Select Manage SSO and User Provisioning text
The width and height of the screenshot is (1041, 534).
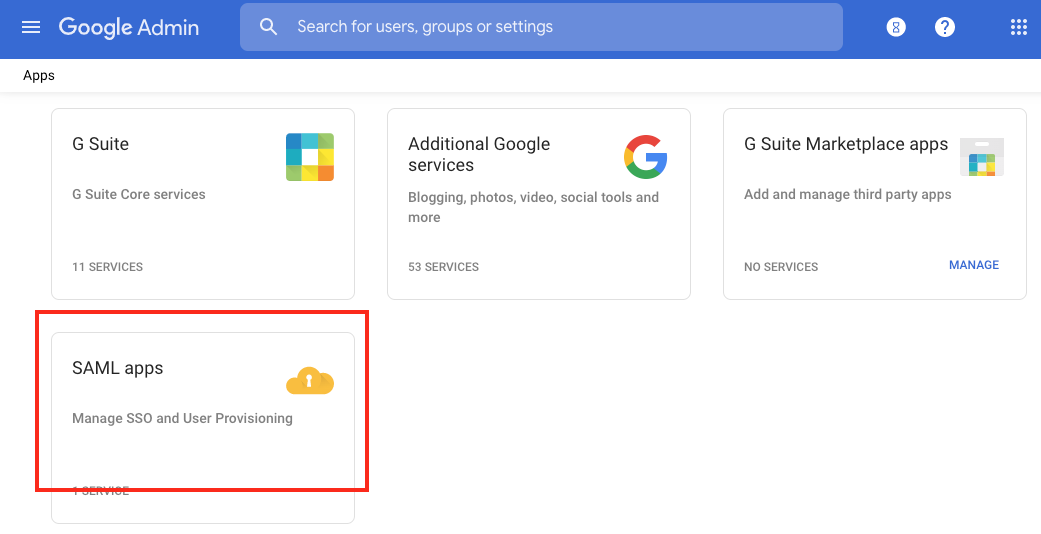point(183,418)
